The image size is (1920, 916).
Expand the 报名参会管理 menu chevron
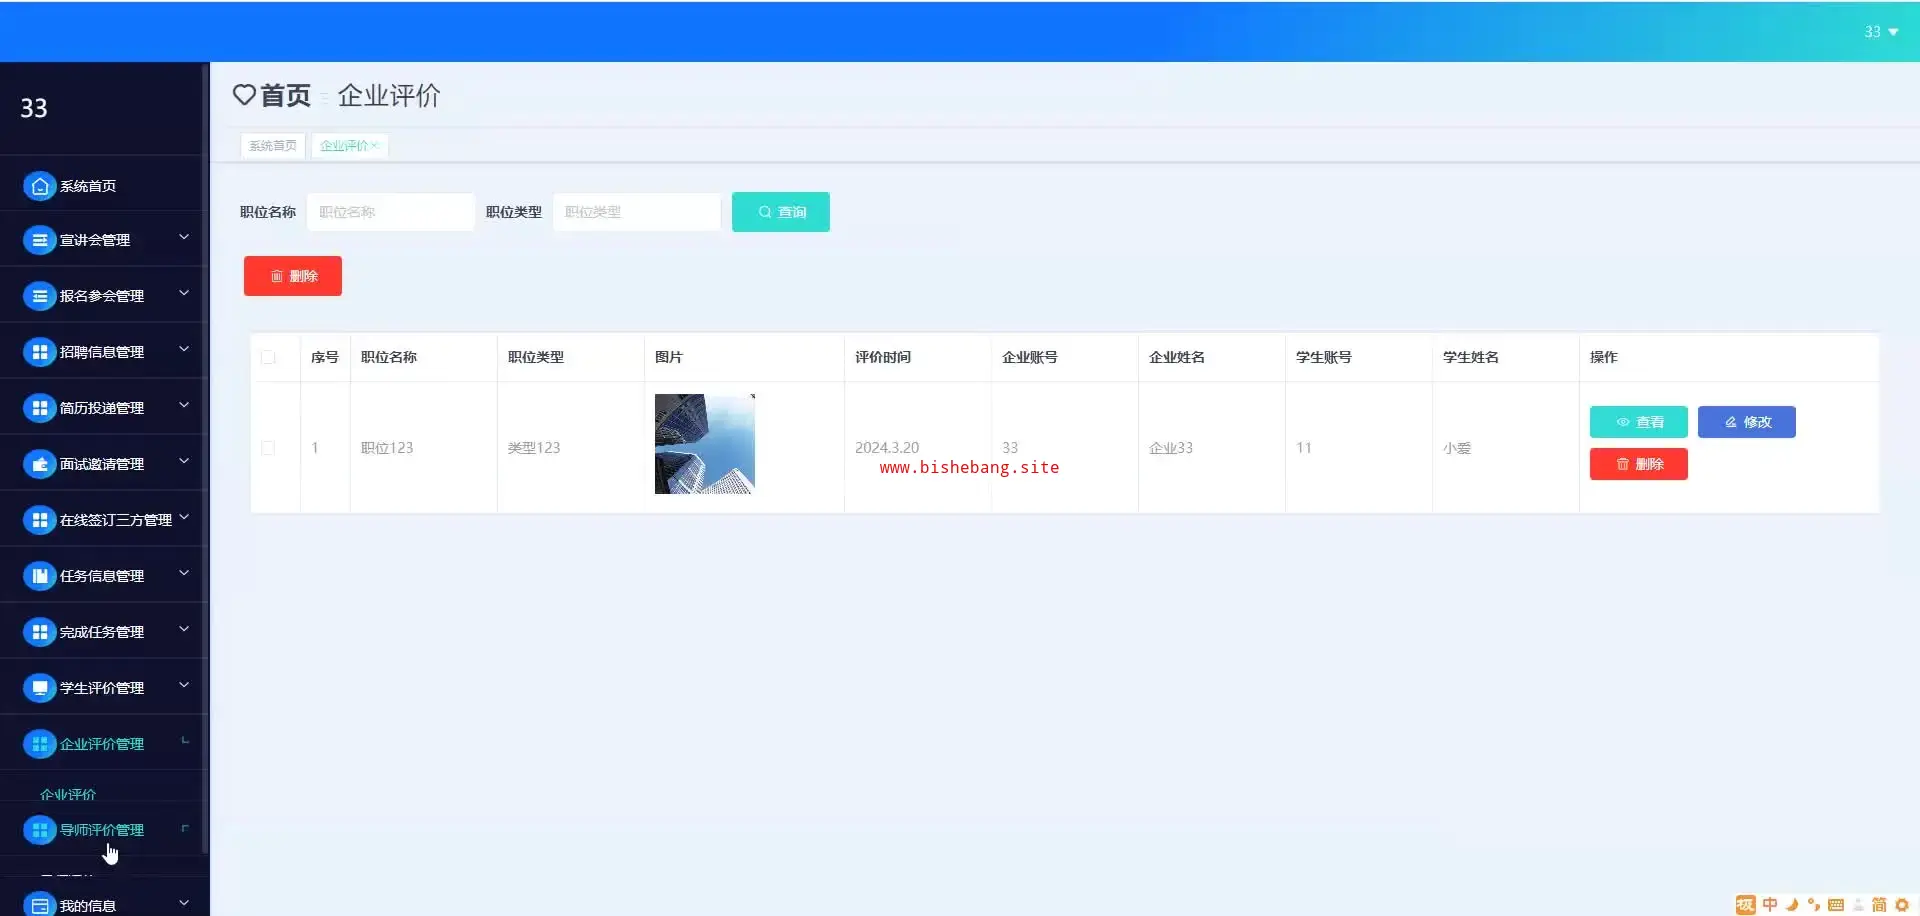[184, 294]
